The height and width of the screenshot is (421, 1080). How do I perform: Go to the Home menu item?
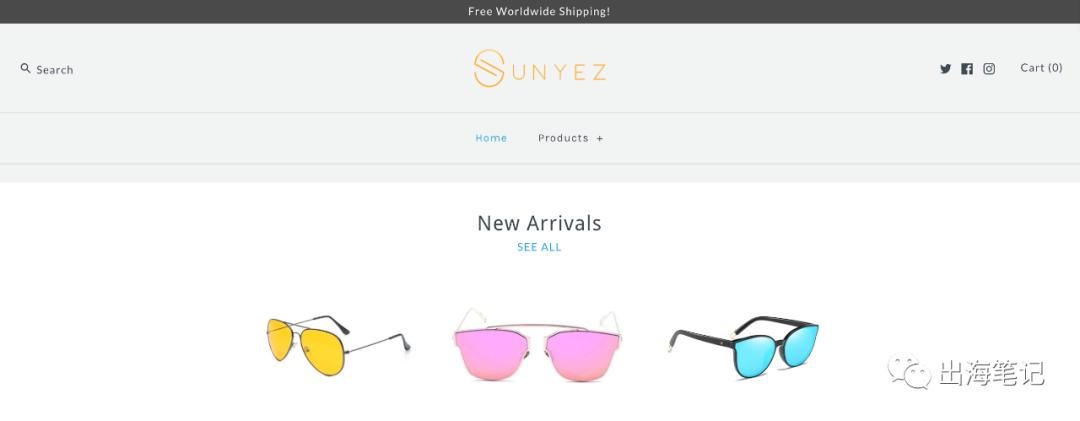[491, 138]
